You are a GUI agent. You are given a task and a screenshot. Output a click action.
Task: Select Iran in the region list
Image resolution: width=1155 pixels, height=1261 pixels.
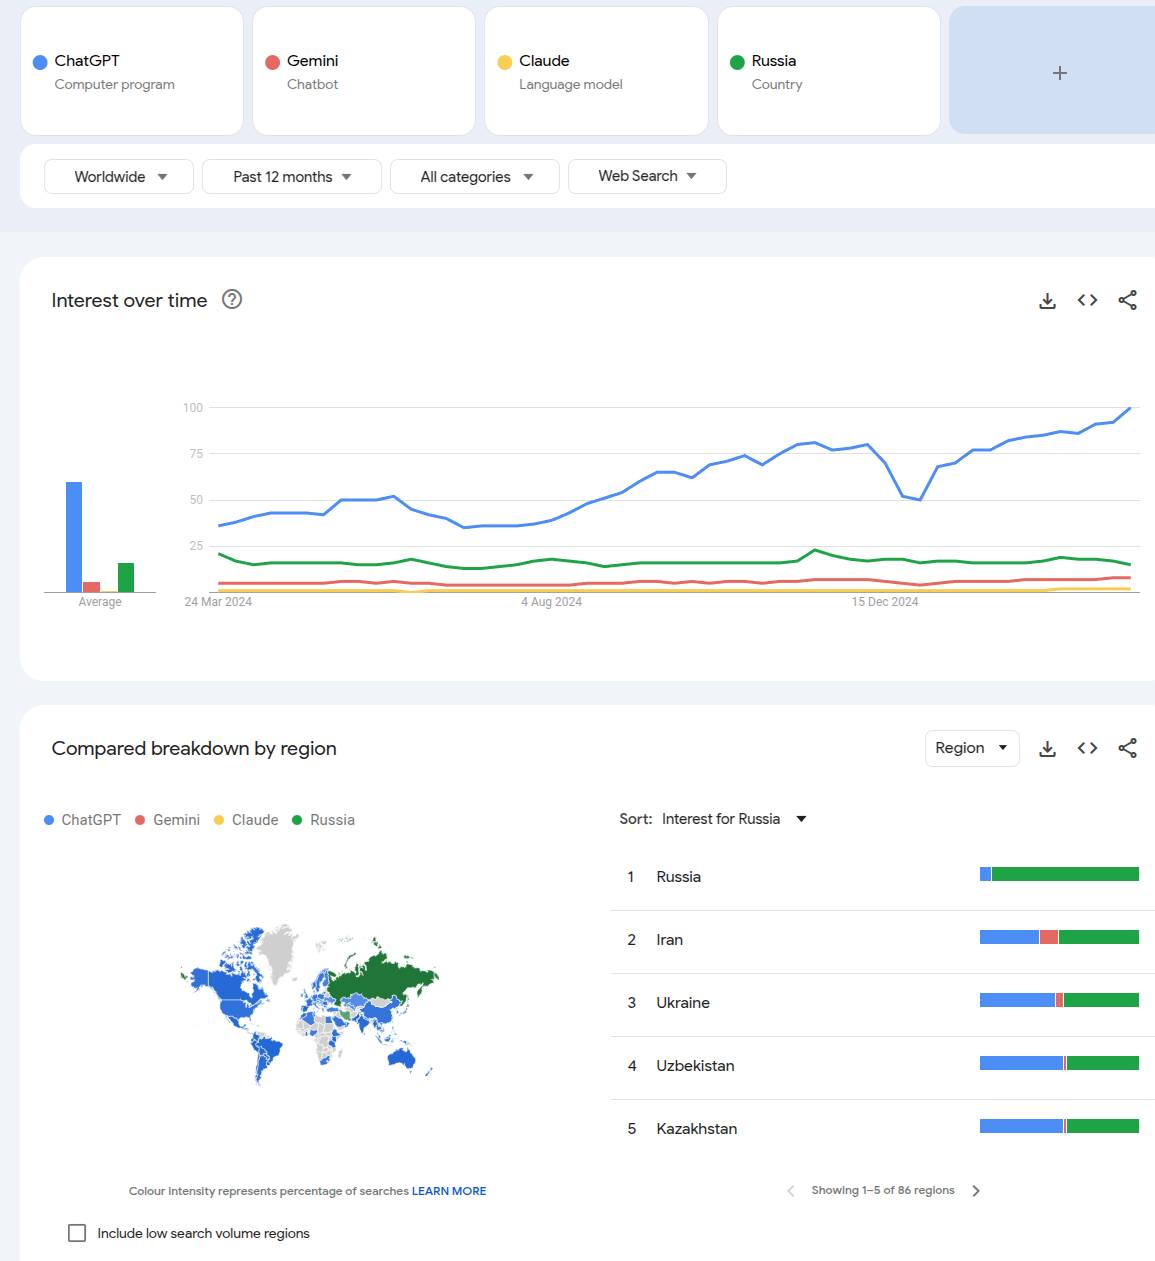[x=670, y=940]
